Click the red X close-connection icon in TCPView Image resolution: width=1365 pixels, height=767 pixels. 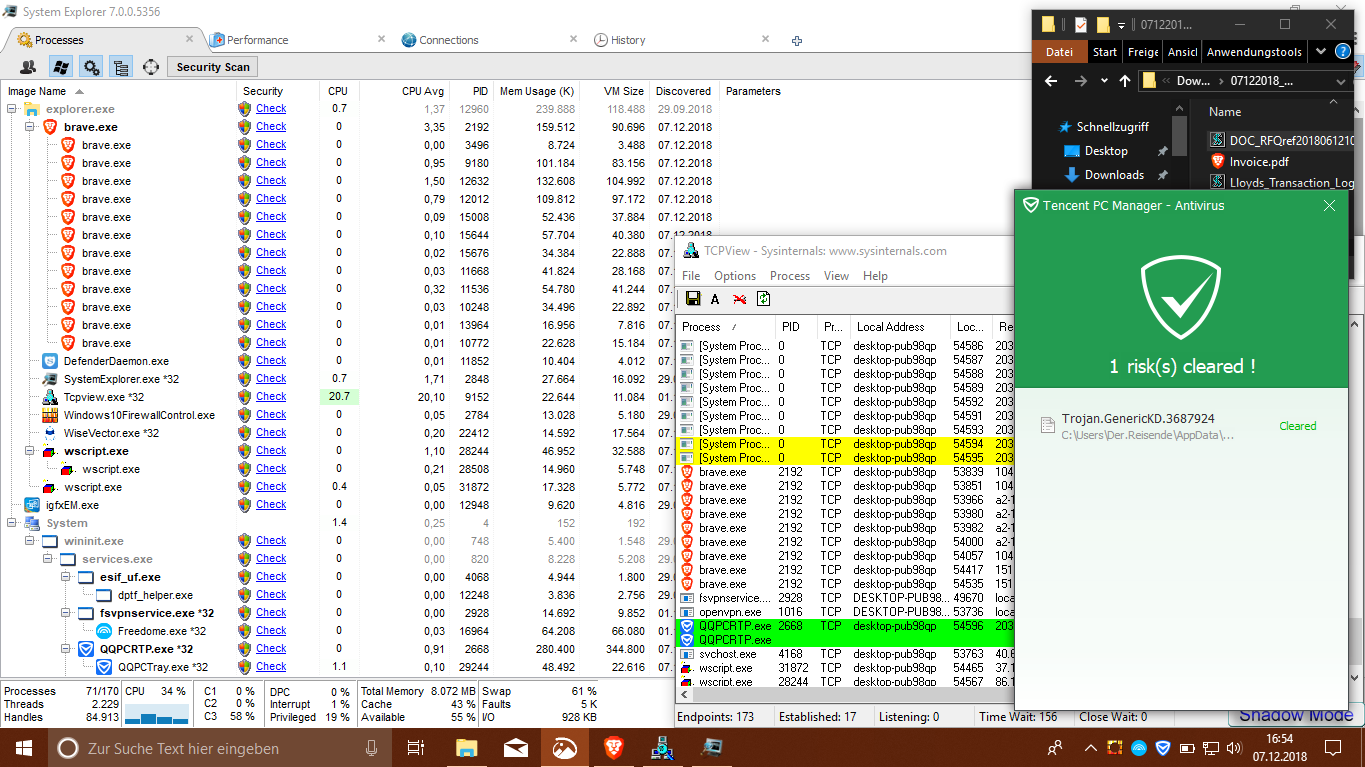739,299
